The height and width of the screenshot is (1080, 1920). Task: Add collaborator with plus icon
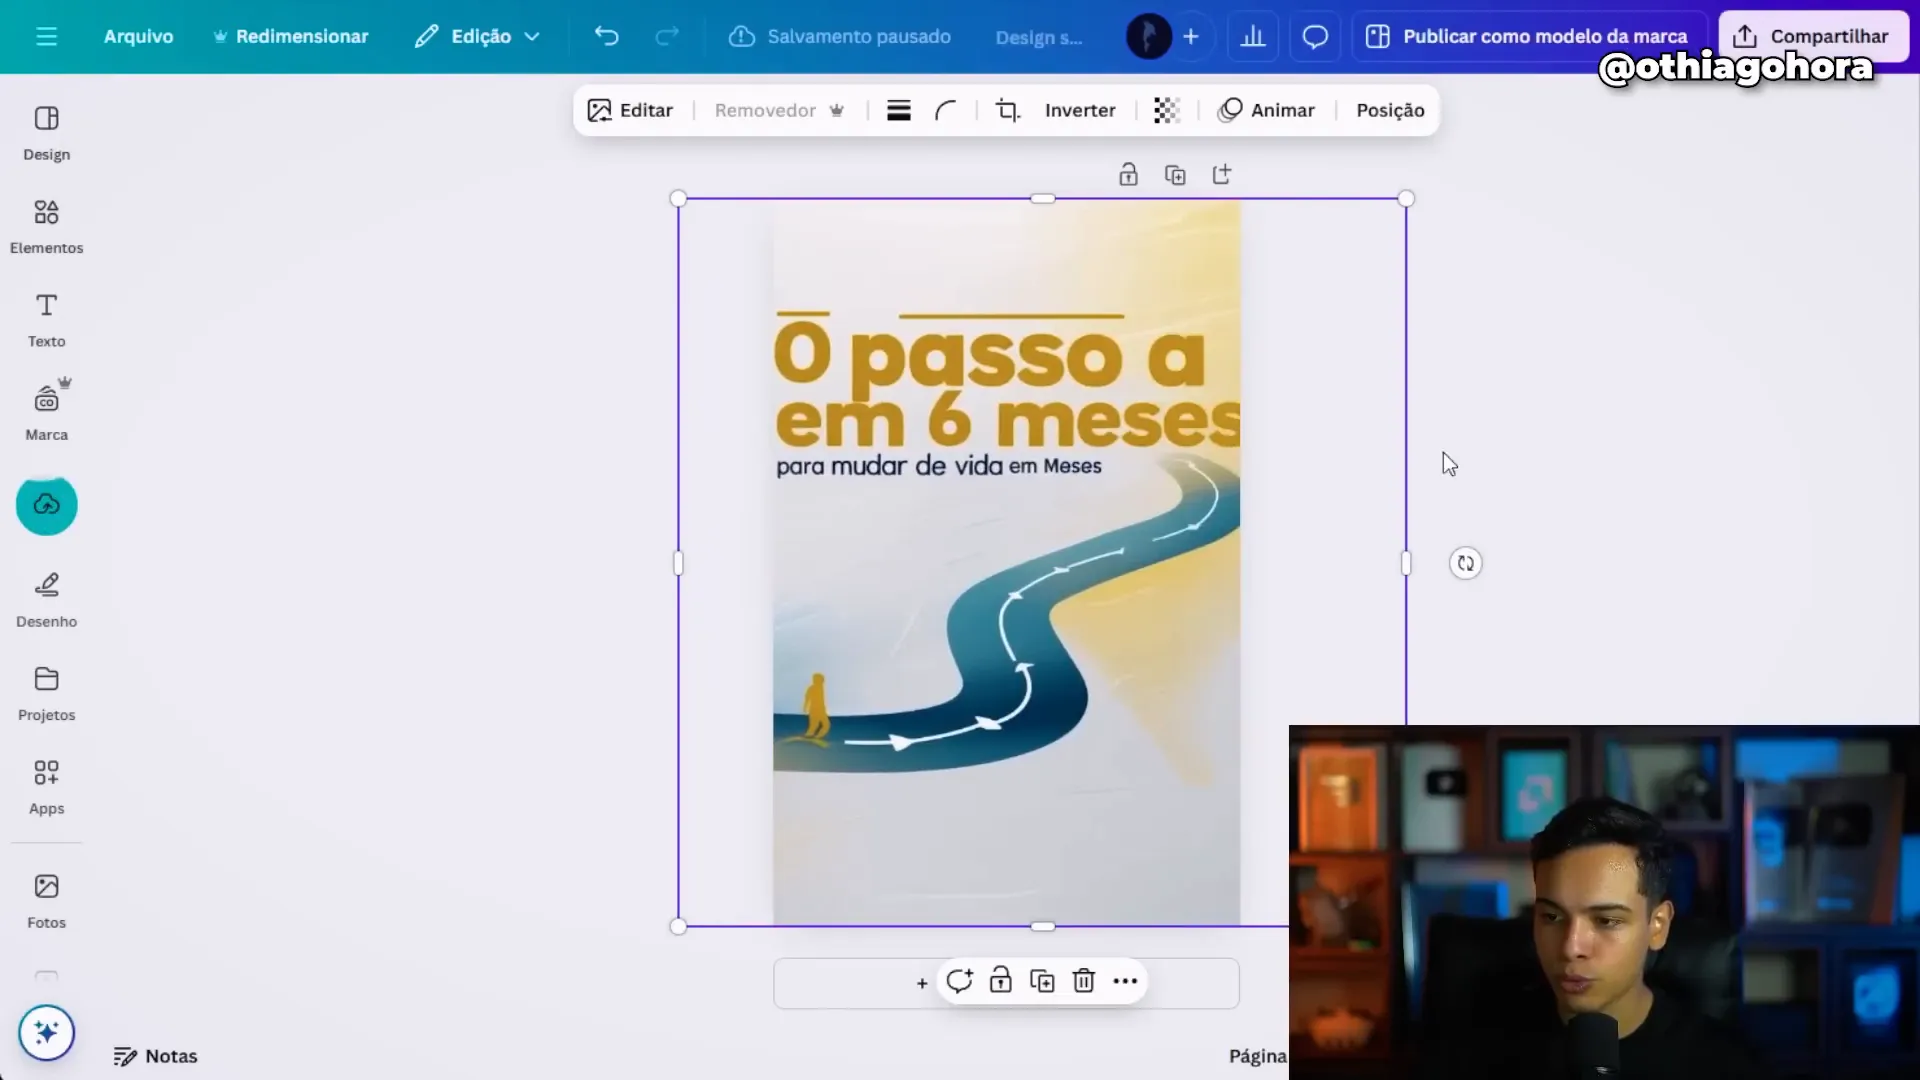[1191, 37]
